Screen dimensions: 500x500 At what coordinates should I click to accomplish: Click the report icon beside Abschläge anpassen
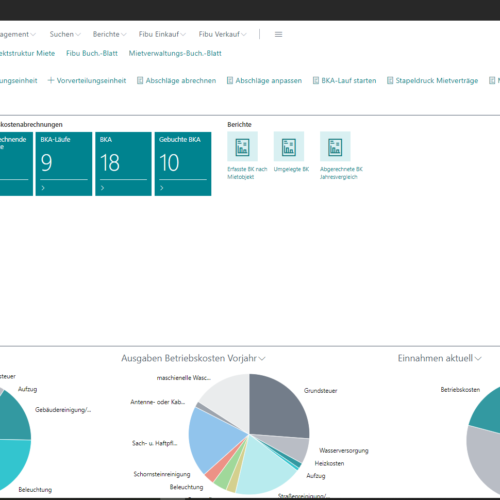(230, 80)
